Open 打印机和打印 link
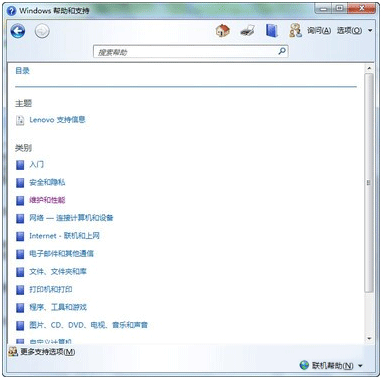 coord(51,289)
